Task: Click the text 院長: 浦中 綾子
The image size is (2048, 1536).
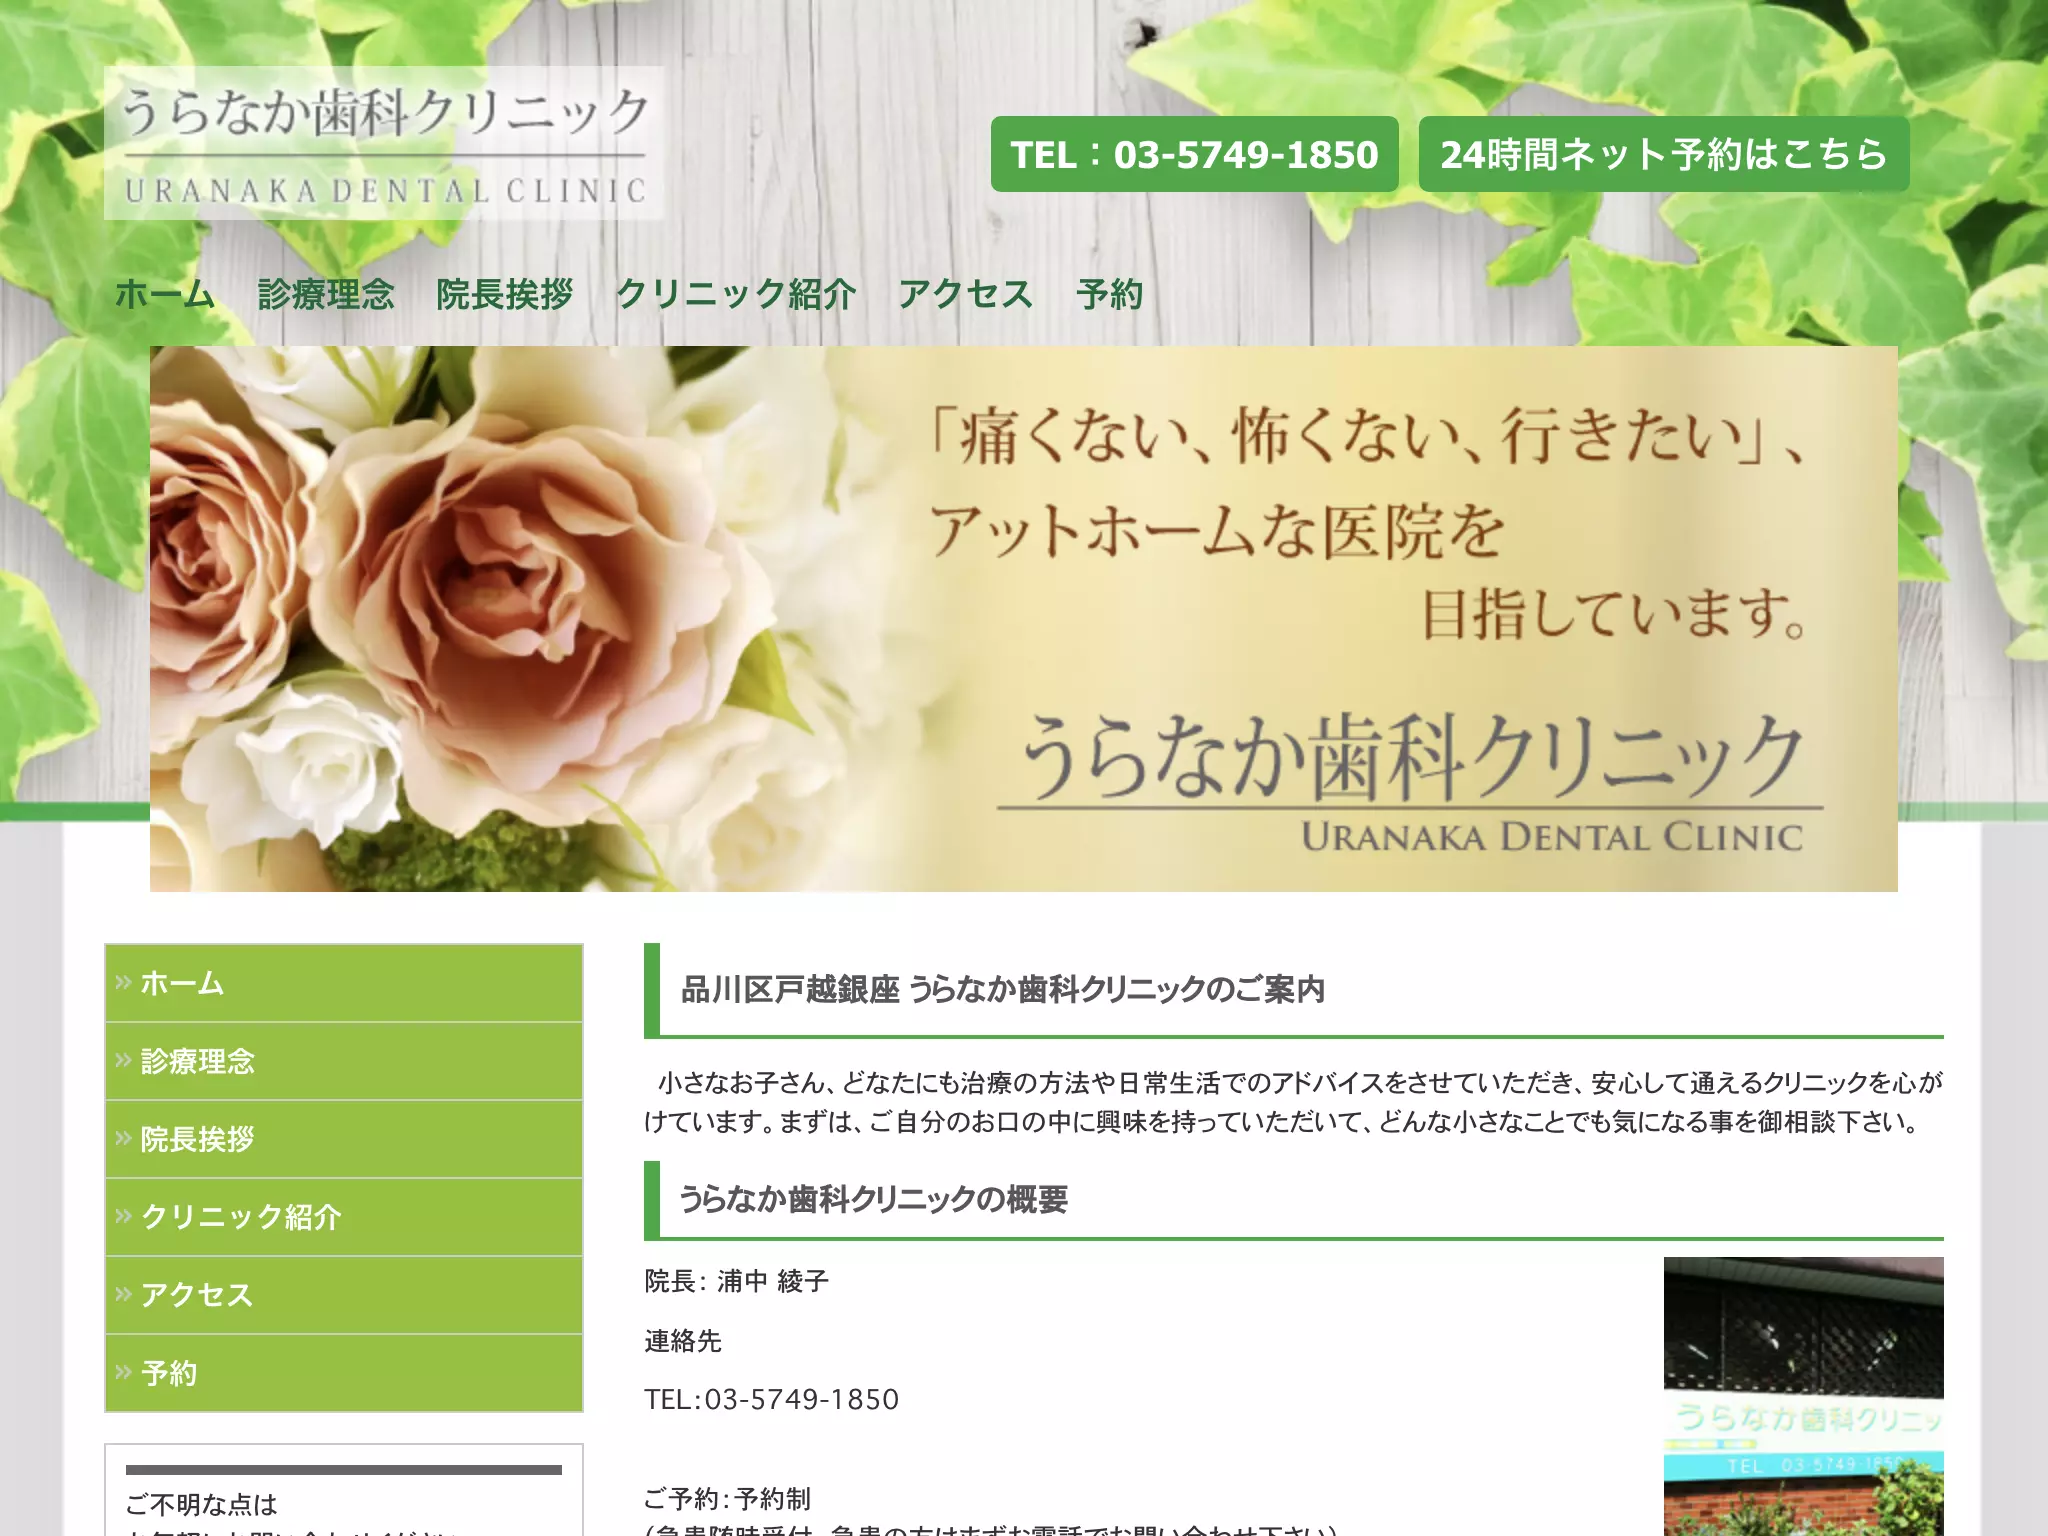Action: (737, 1281)
